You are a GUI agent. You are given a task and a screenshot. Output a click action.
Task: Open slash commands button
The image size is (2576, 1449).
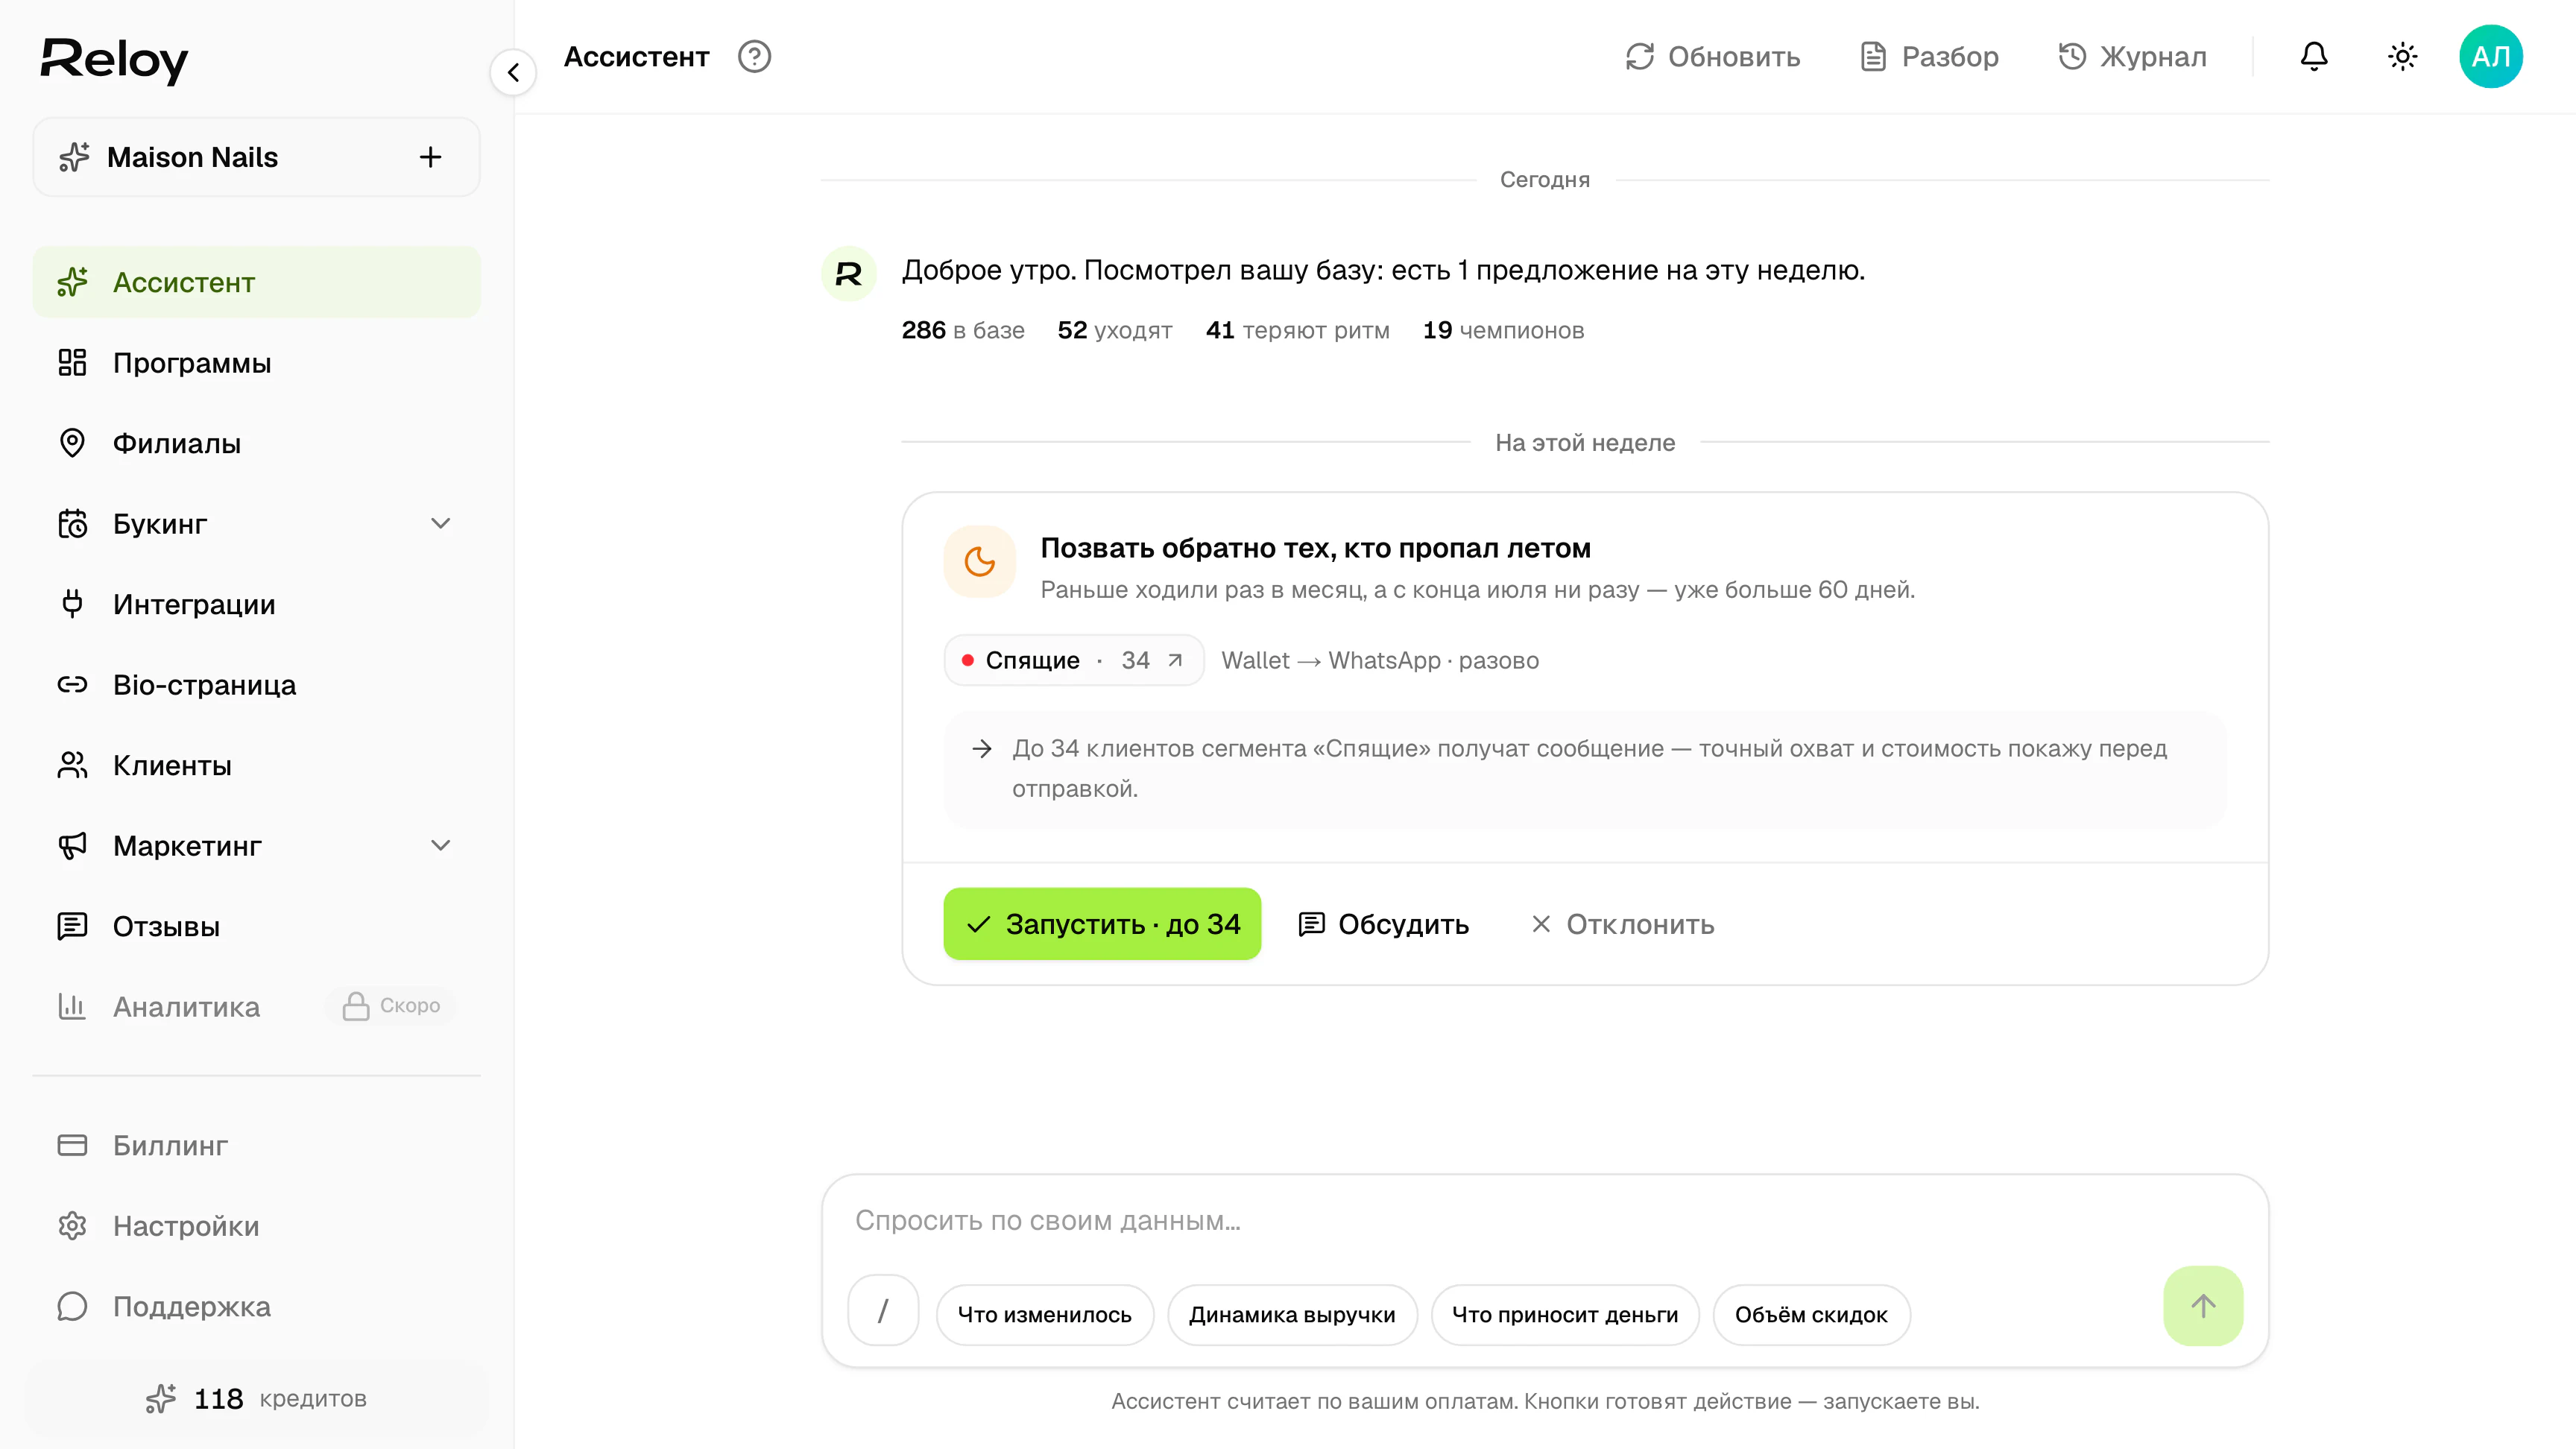pyautogui.click(x=883, y=1310)
